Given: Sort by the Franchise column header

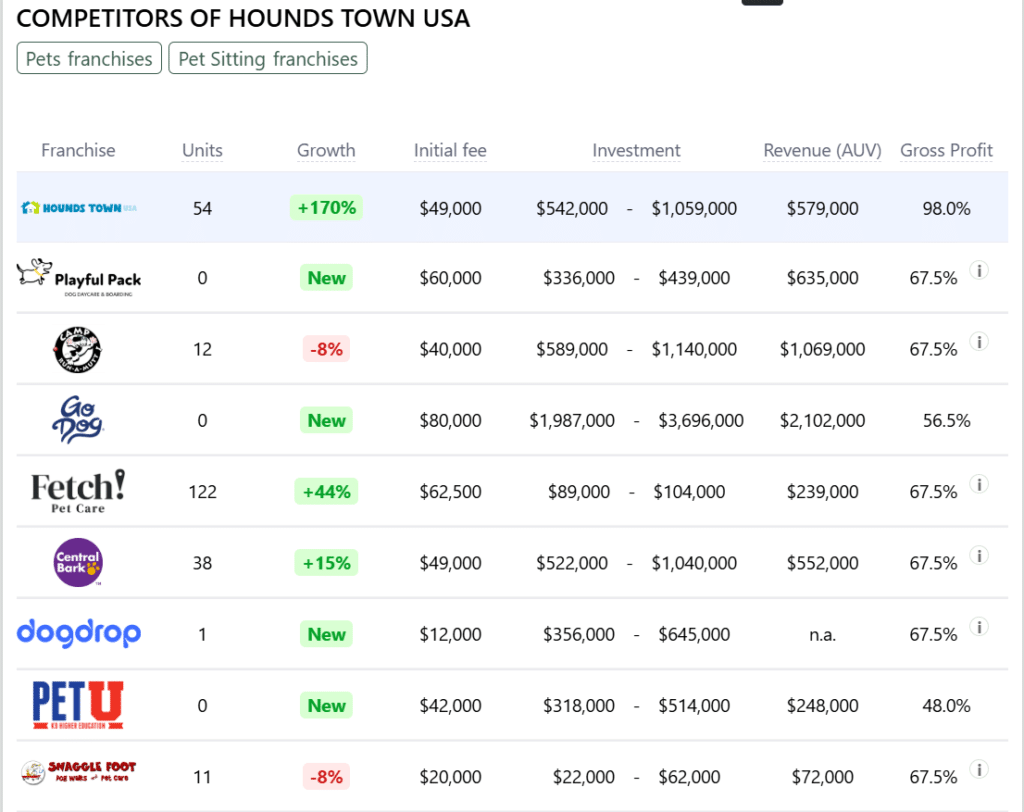Looking at the screenshot, I should (78, 150).
